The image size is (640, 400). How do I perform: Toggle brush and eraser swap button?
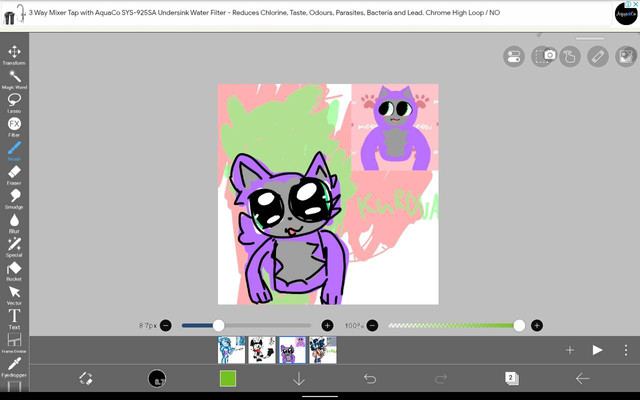(86, 379)
